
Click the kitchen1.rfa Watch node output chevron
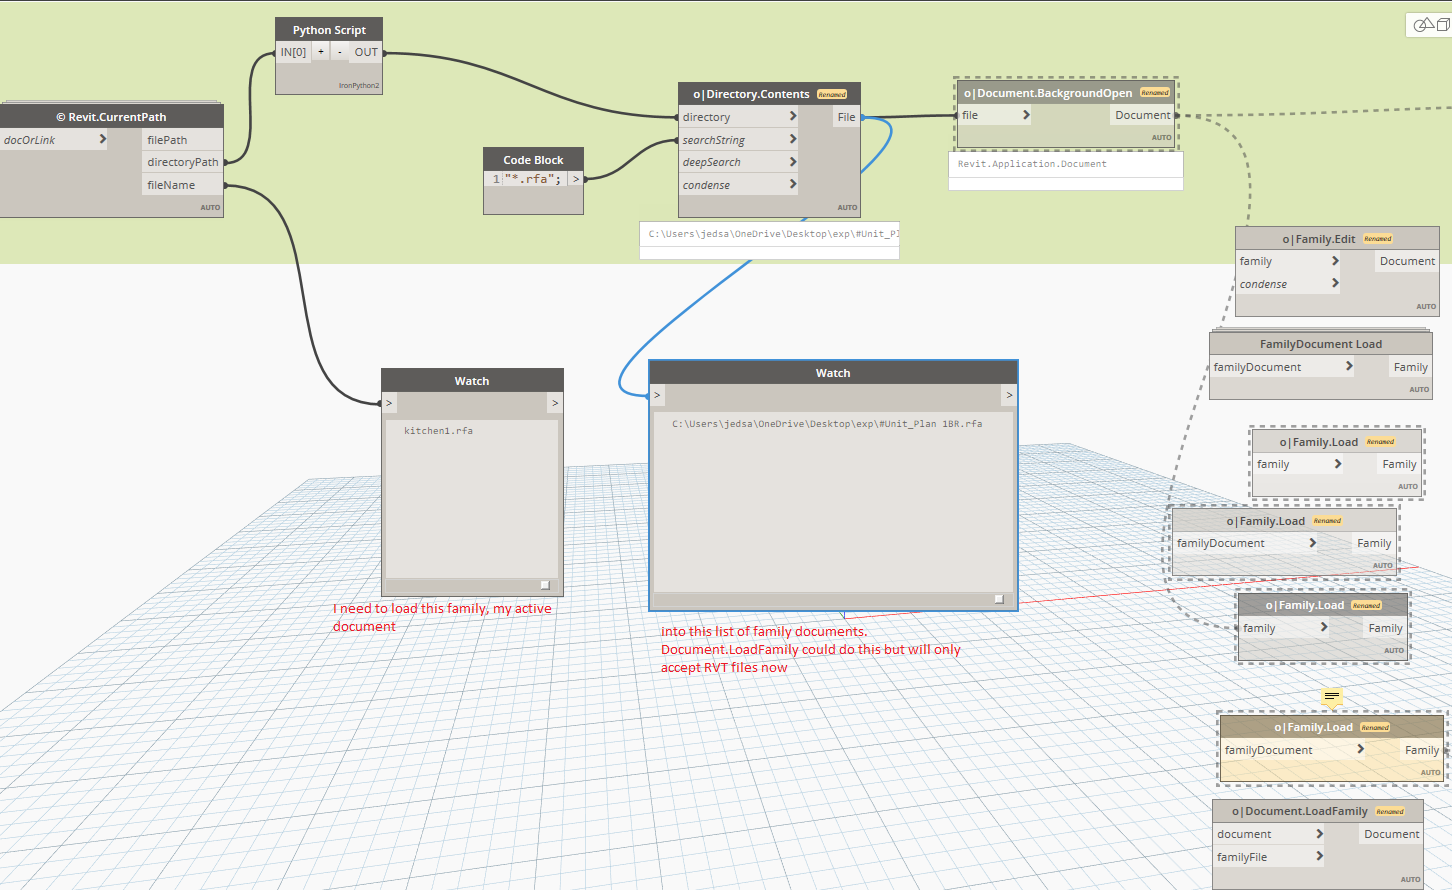coord(554,402)
